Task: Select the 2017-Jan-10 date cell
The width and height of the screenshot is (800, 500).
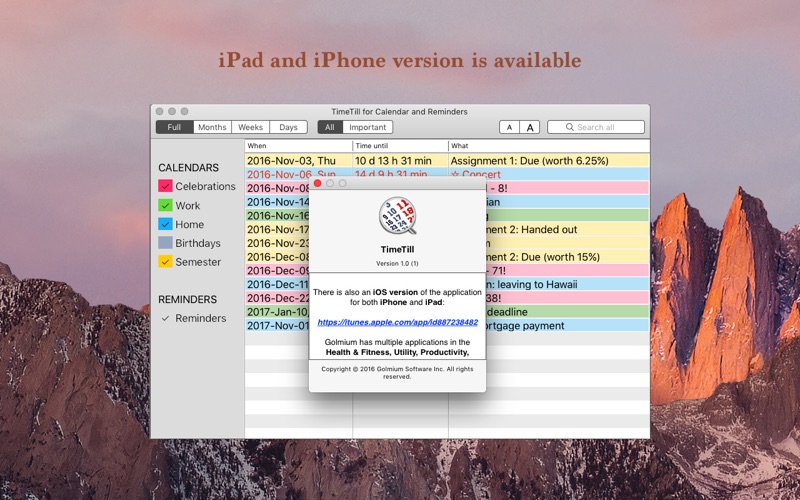Action: [x=278, y=312]
